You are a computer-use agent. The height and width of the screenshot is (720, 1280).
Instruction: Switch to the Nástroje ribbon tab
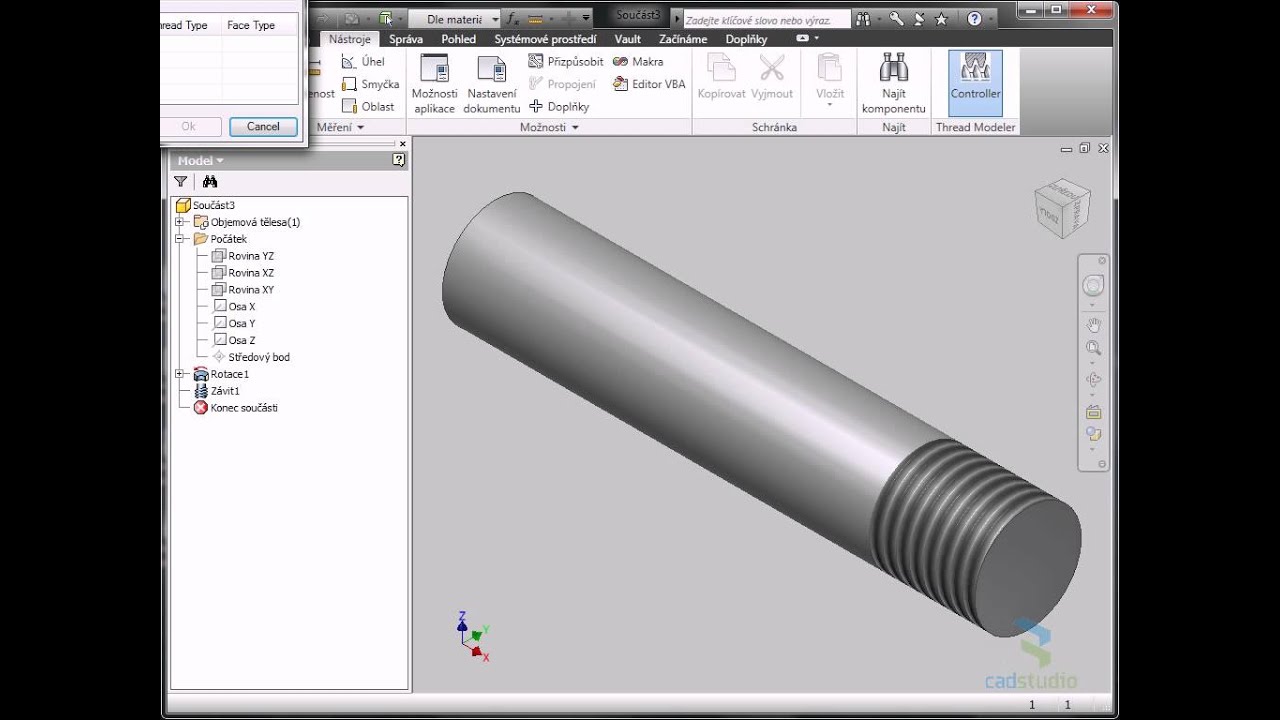(x=350, y=39)
